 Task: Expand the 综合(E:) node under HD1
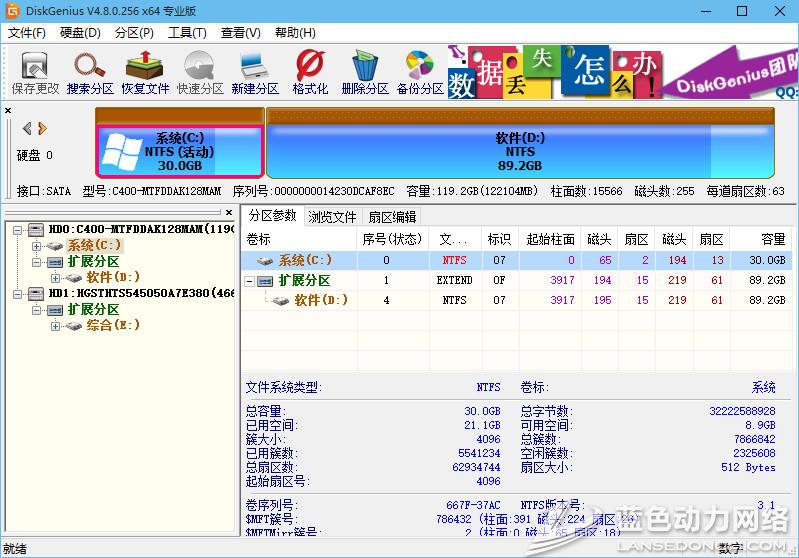click(56, 326)
